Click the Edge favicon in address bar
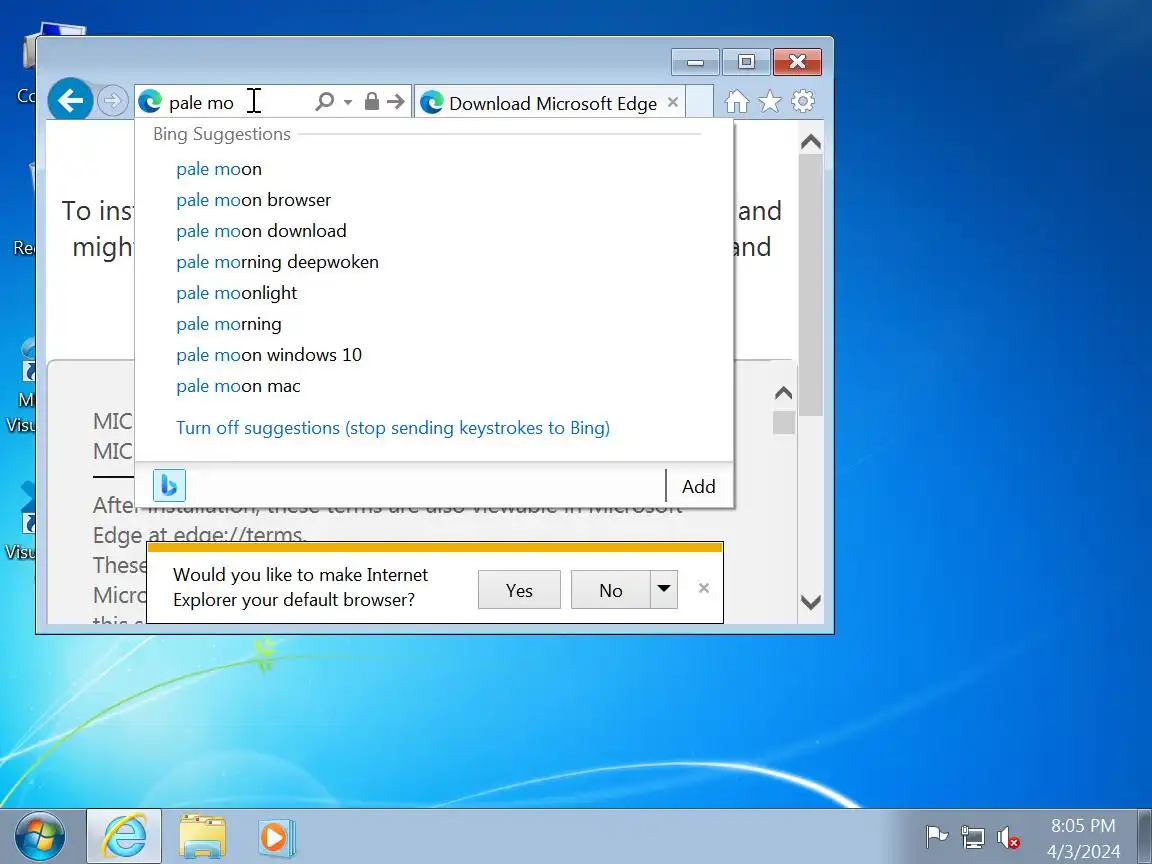The image size is (1152, 864). (x=150, y=101)
